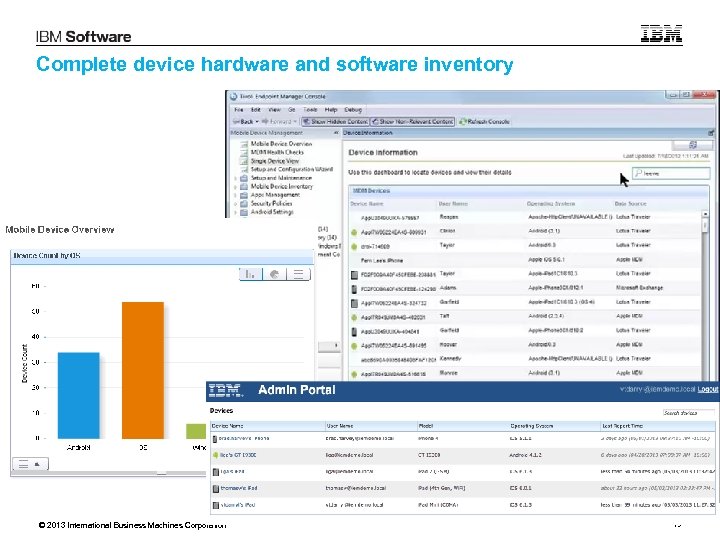This screenshot has width=720, height=540.
Task: Click the search magnifier icon
Action: pos(638,173)
